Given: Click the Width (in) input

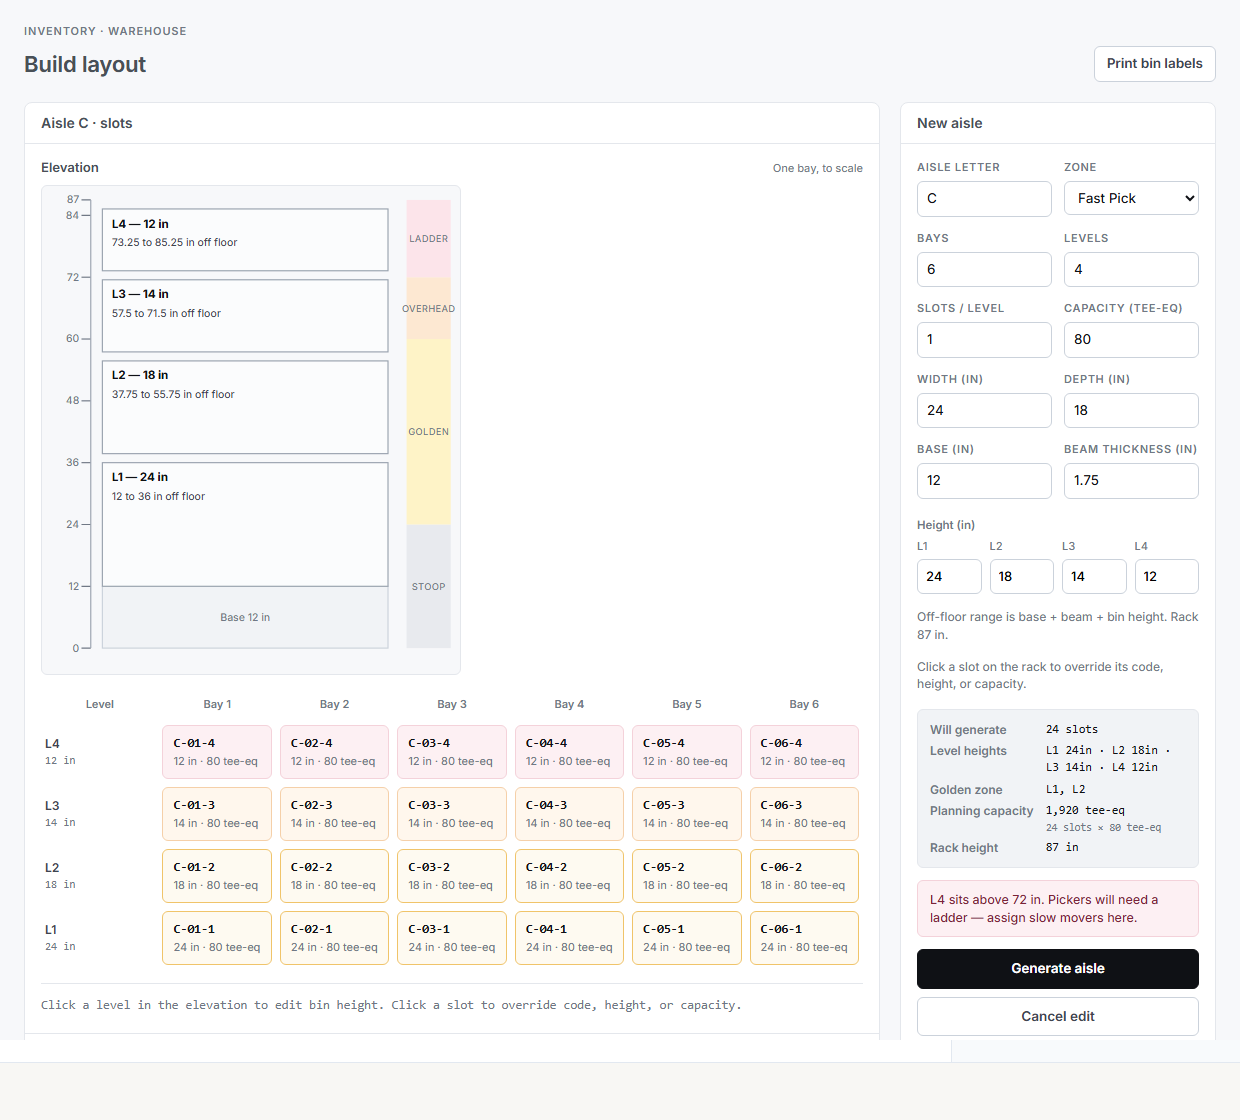Looking at the screenshot, I should (x=984, y=410).
